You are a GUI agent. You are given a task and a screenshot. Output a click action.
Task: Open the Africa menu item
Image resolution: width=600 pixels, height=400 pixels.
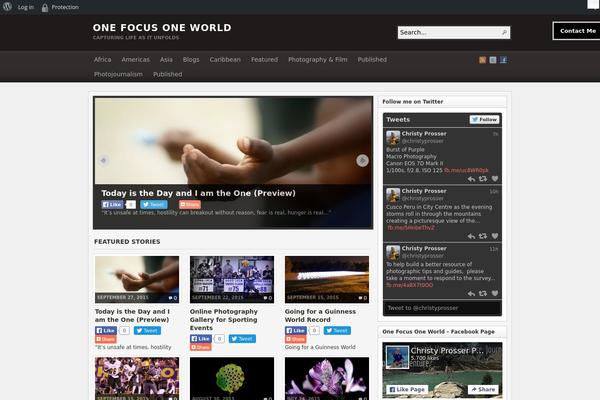coord(103,60)
